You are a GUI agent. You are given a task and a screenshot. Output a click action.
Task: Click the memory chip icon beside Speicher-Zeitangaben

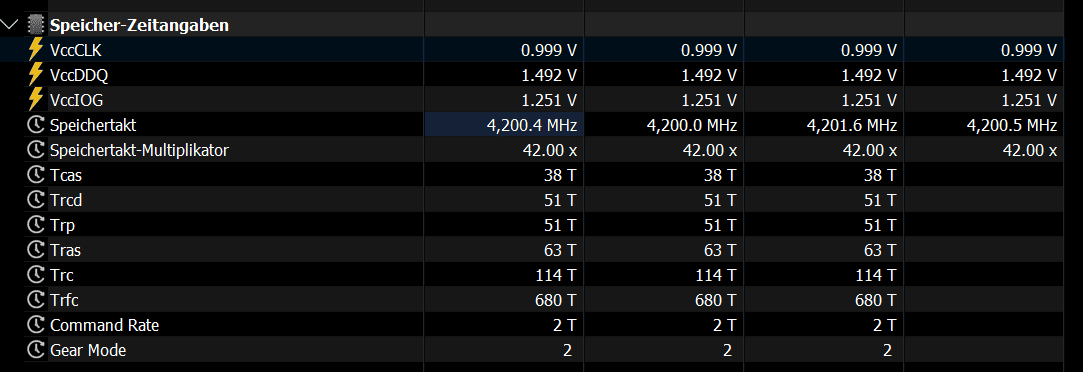[x=35, y=26]
